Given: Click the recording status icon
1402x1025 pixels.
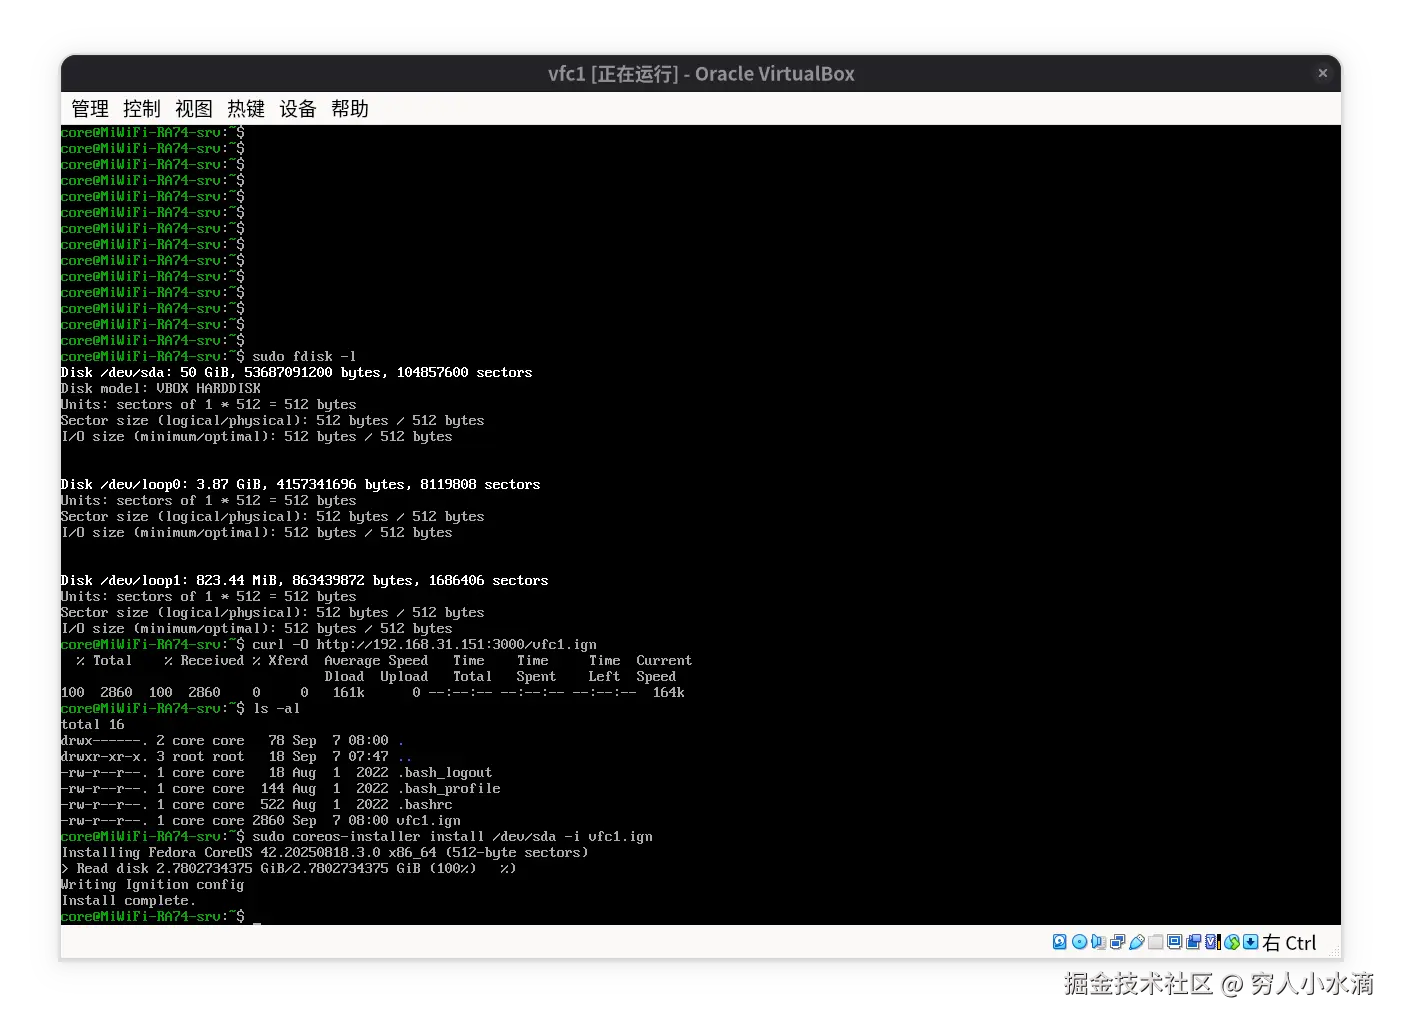Looking at the screenshot, I should (x=1193, y=942).
